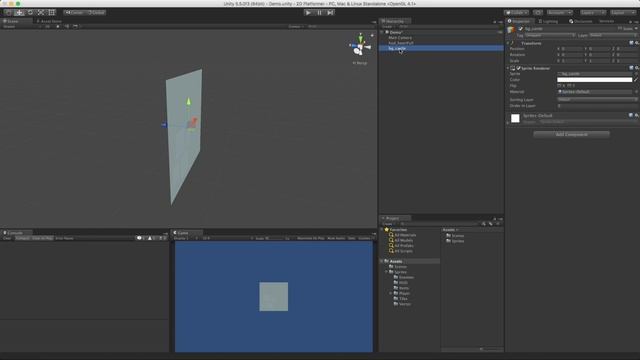Image resolution: width=640 pixels, height=360 pixels.
Task: Click the Pause button
Action: (319, 13)
